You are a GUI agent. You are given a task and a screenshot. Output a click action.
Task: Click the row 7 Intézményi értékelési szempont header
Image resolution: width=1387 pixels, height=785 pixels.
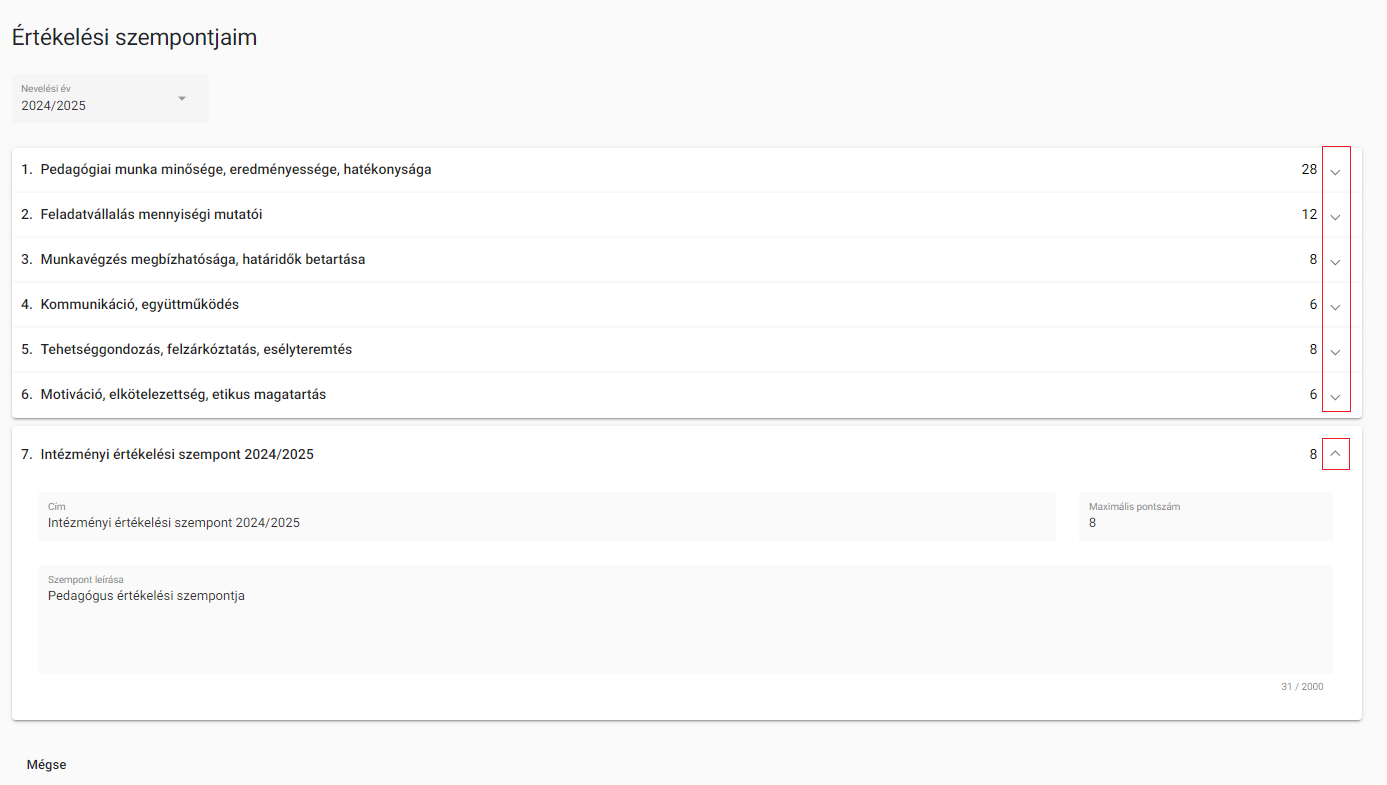686,454
